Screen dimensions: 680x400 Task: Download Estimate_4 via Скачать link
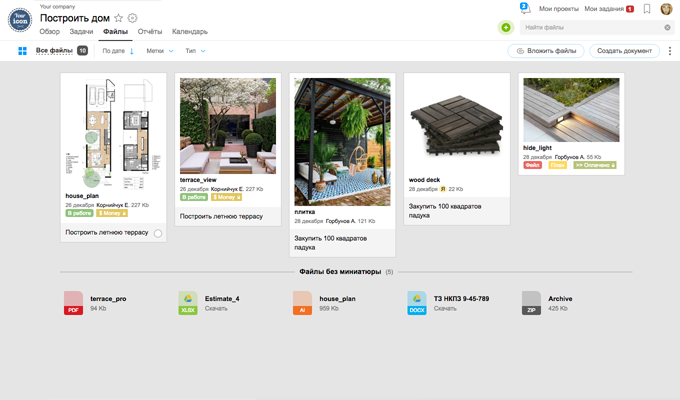[216, 308]
